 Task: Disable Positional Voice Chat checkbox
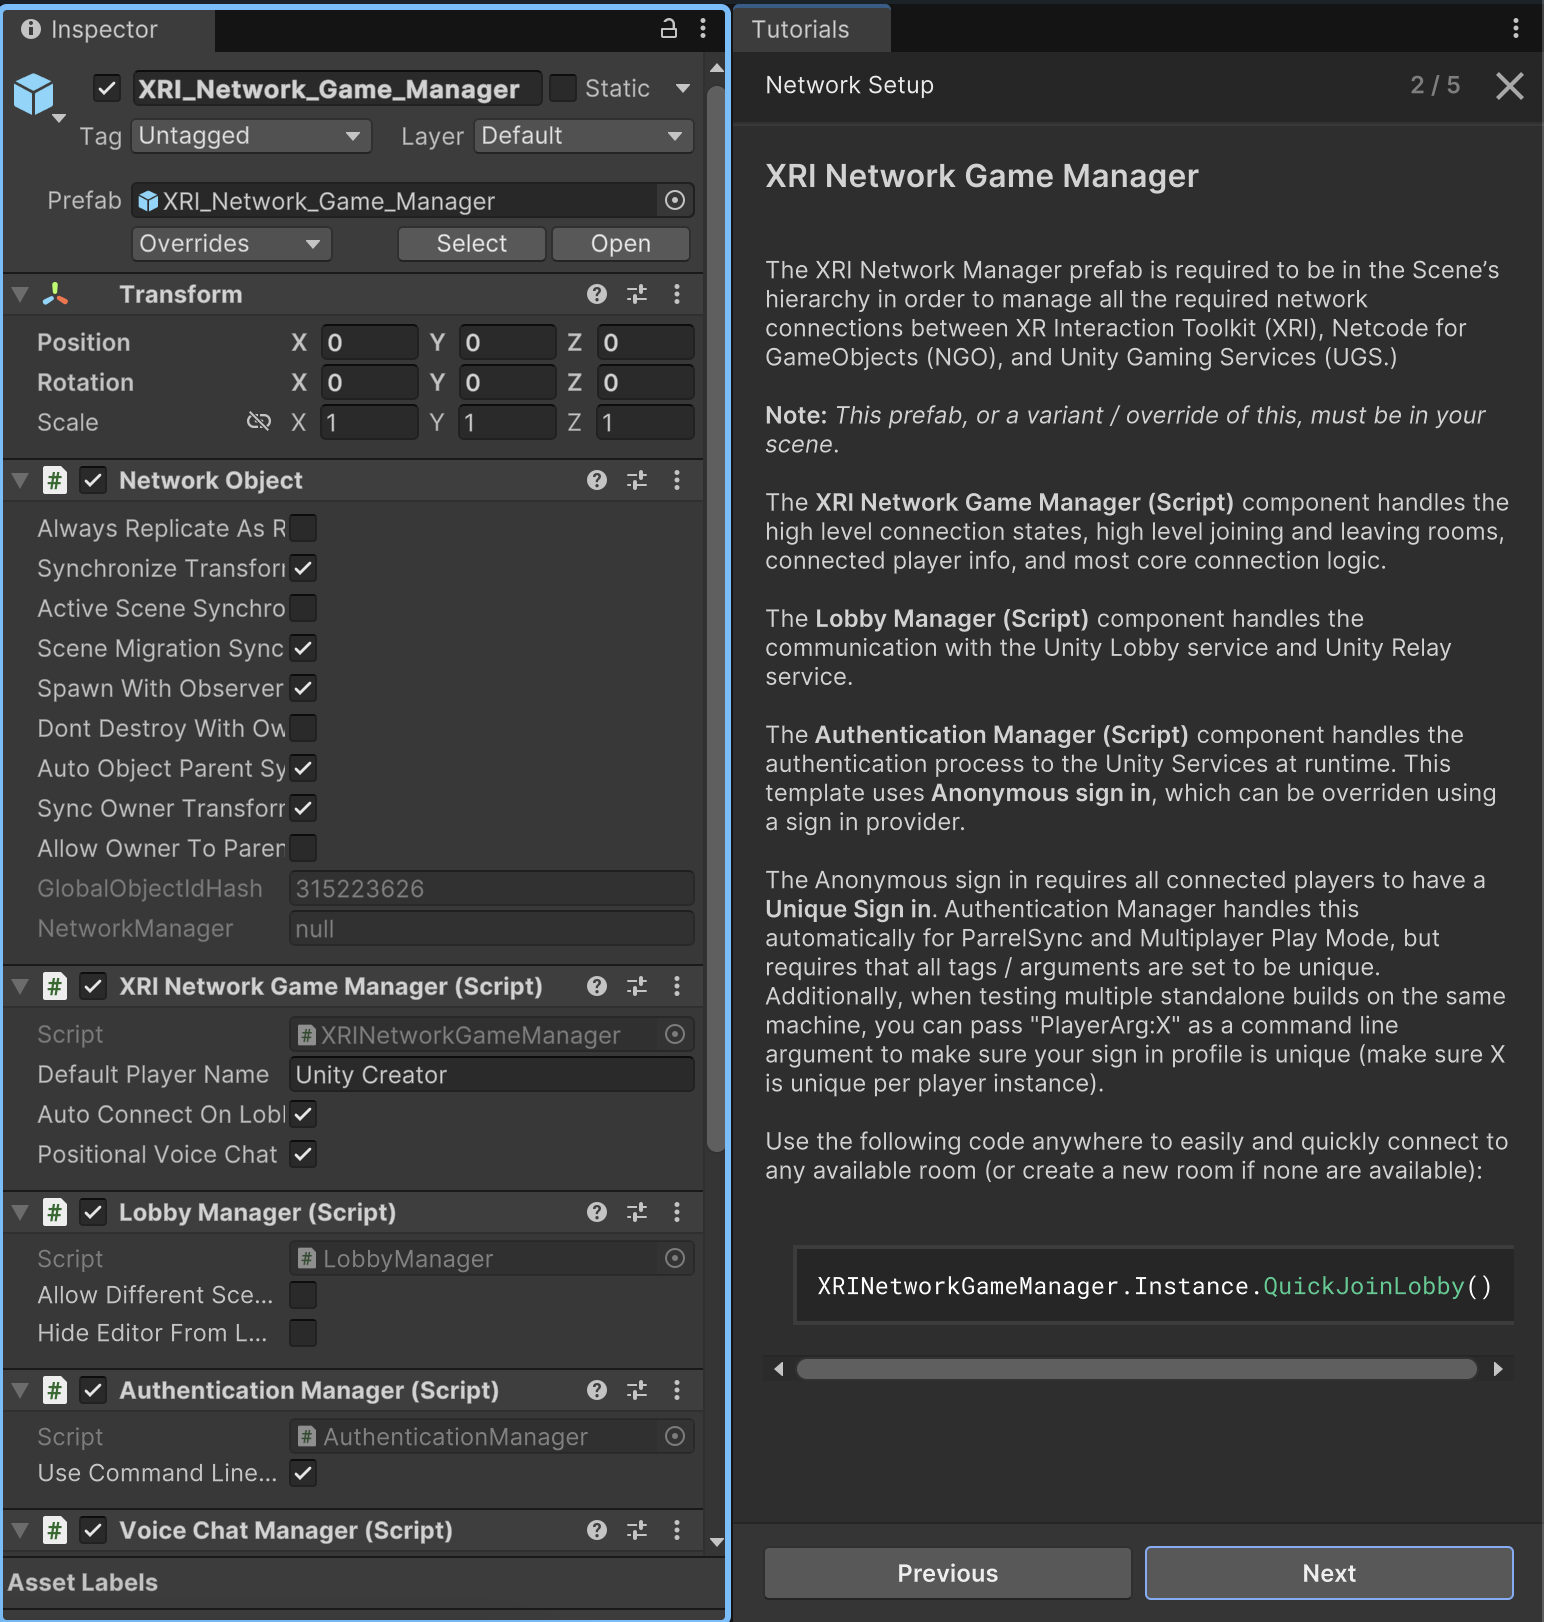(303, 1154)
